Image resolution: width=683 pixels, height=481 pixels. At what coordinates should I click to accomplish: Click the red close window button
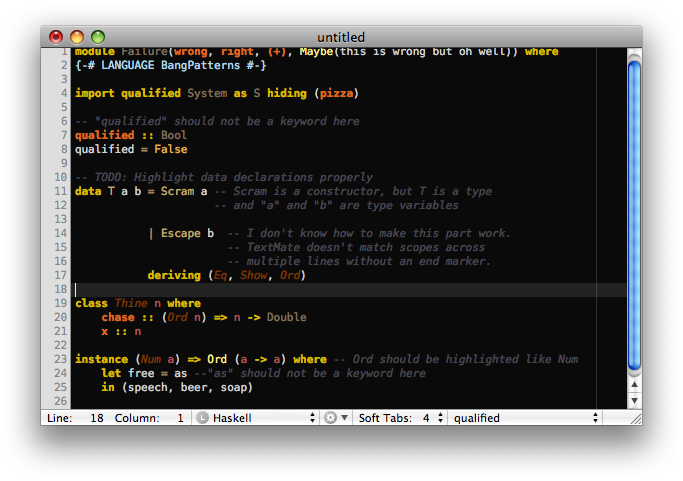pyautogui.click(x=57, y=36)
